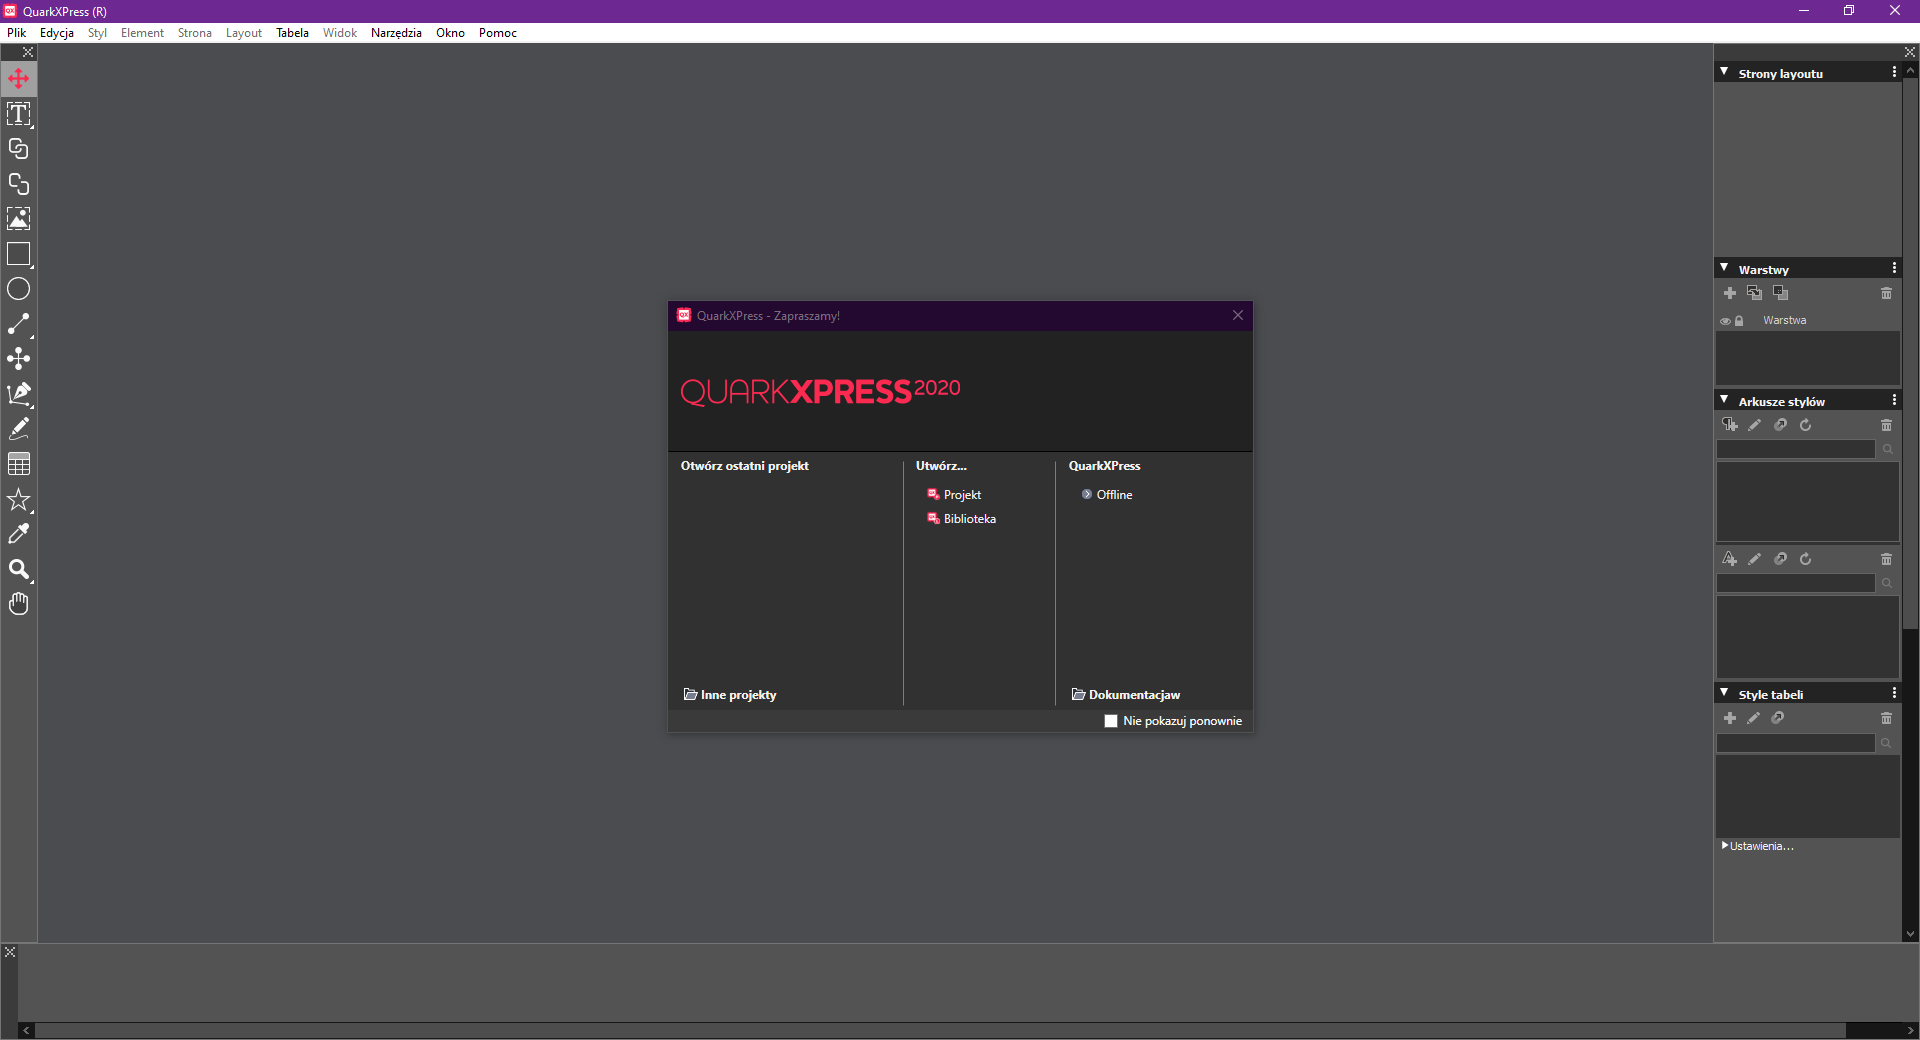Click the right palette scroll down arrow
Viewport: 1920px width, 1040px height.
1910,934
